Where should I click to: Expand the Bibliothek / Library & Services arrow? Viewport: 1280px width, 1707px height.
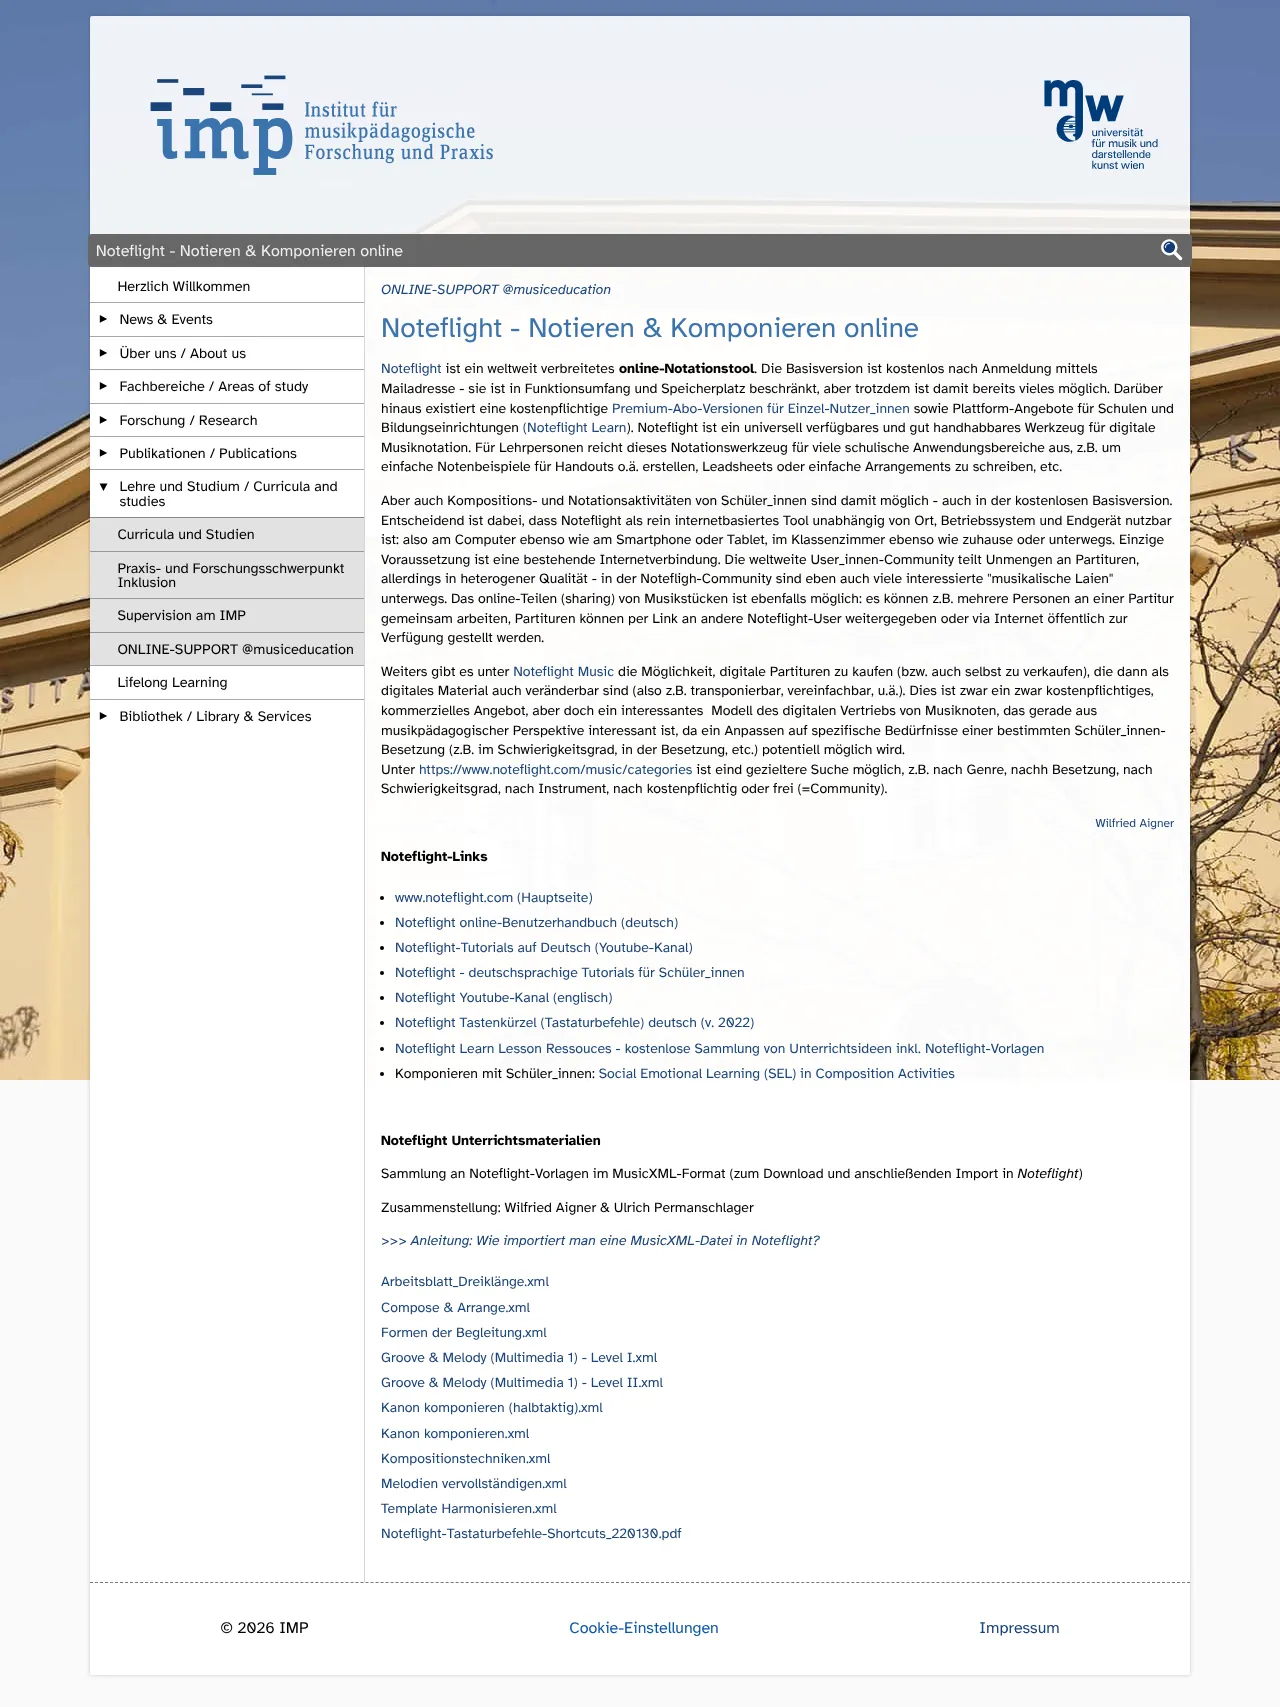[x=103, y=716]
